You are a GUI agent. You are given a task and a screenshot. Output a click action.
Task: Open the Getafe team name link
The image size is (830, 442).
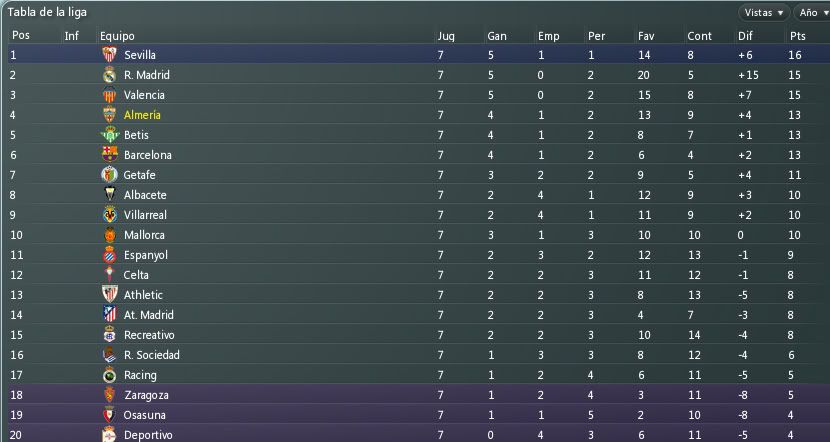point(139,175)
